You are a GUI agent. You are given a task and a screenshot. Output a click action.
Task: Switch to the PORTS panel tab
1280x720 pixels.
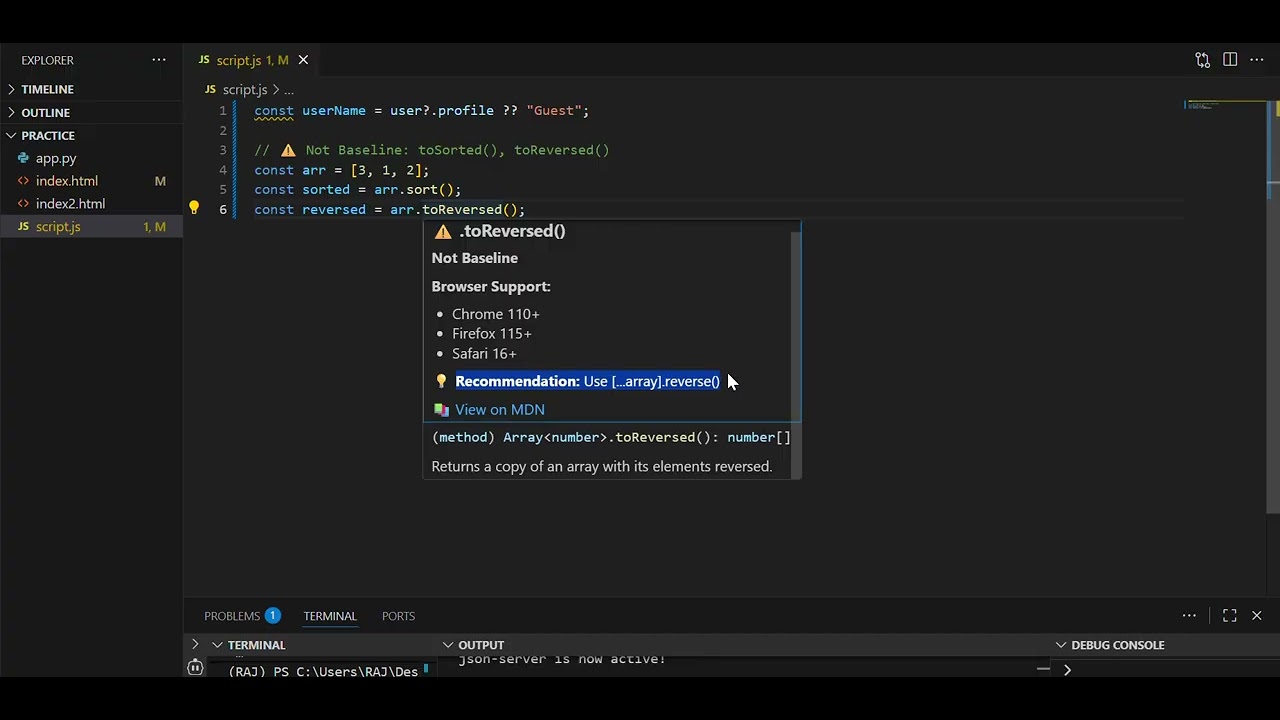tap(398, 616)
